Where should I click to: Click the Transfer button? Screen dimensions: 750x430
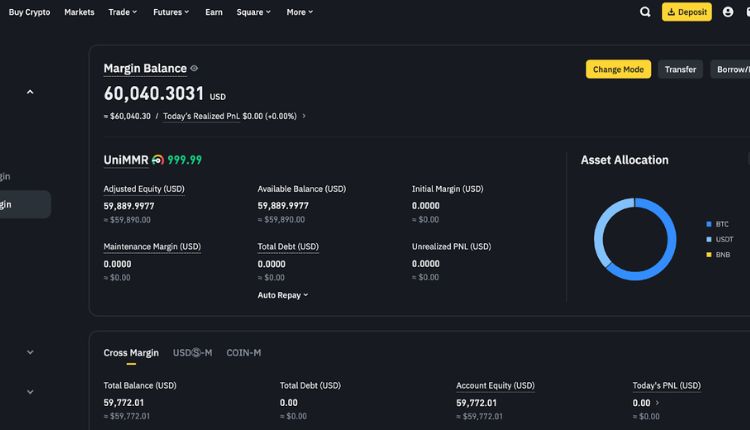(x=680, y=69)
